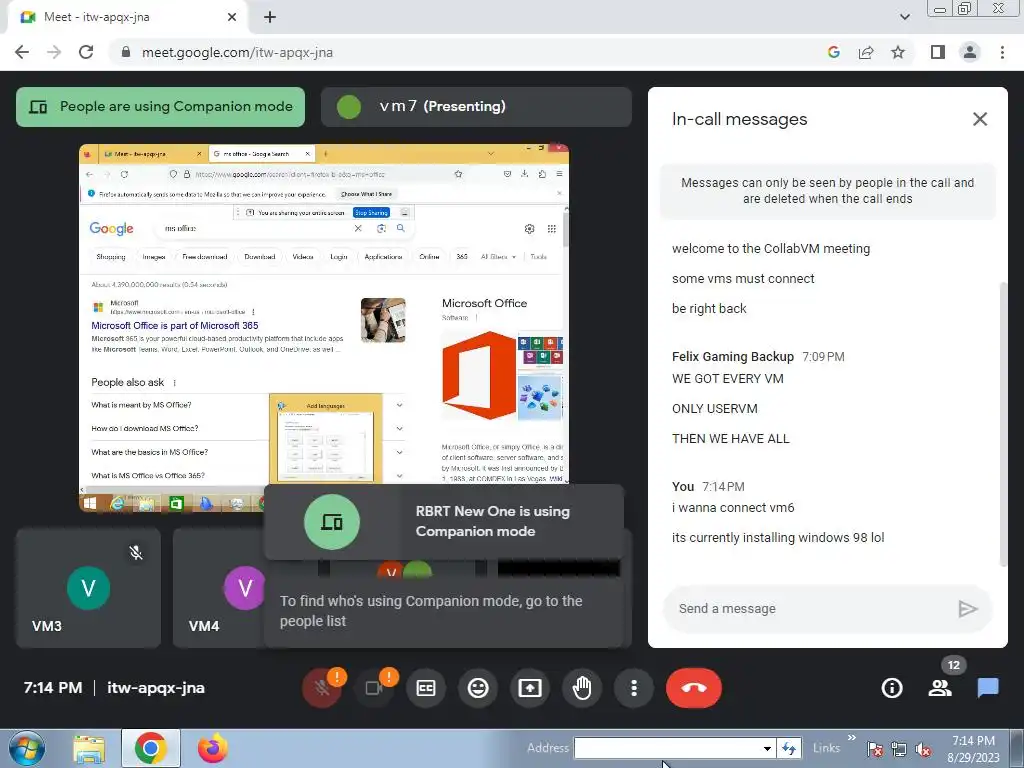Open the muted volume tray icon
The height and width of the screenshot is (768, 1024).
(x=923, y=749)
